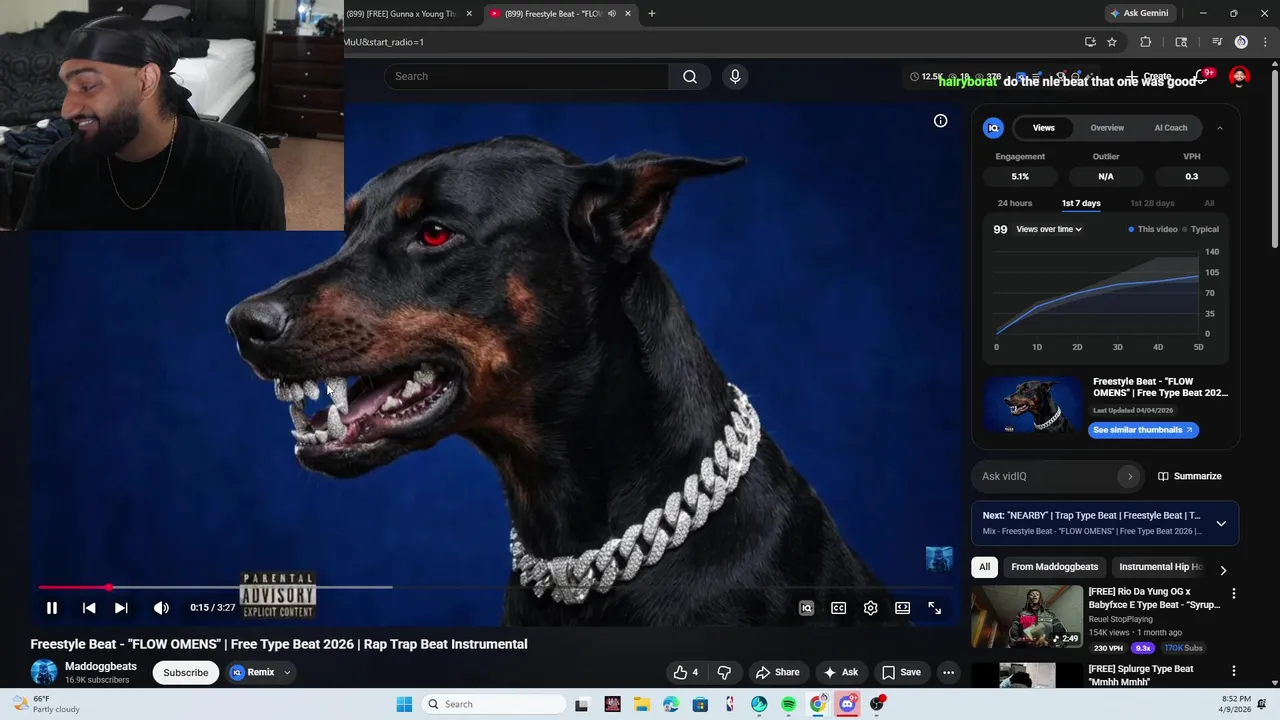Open the Rio Da Yung OG video thumbnail

coord(1027,617)
